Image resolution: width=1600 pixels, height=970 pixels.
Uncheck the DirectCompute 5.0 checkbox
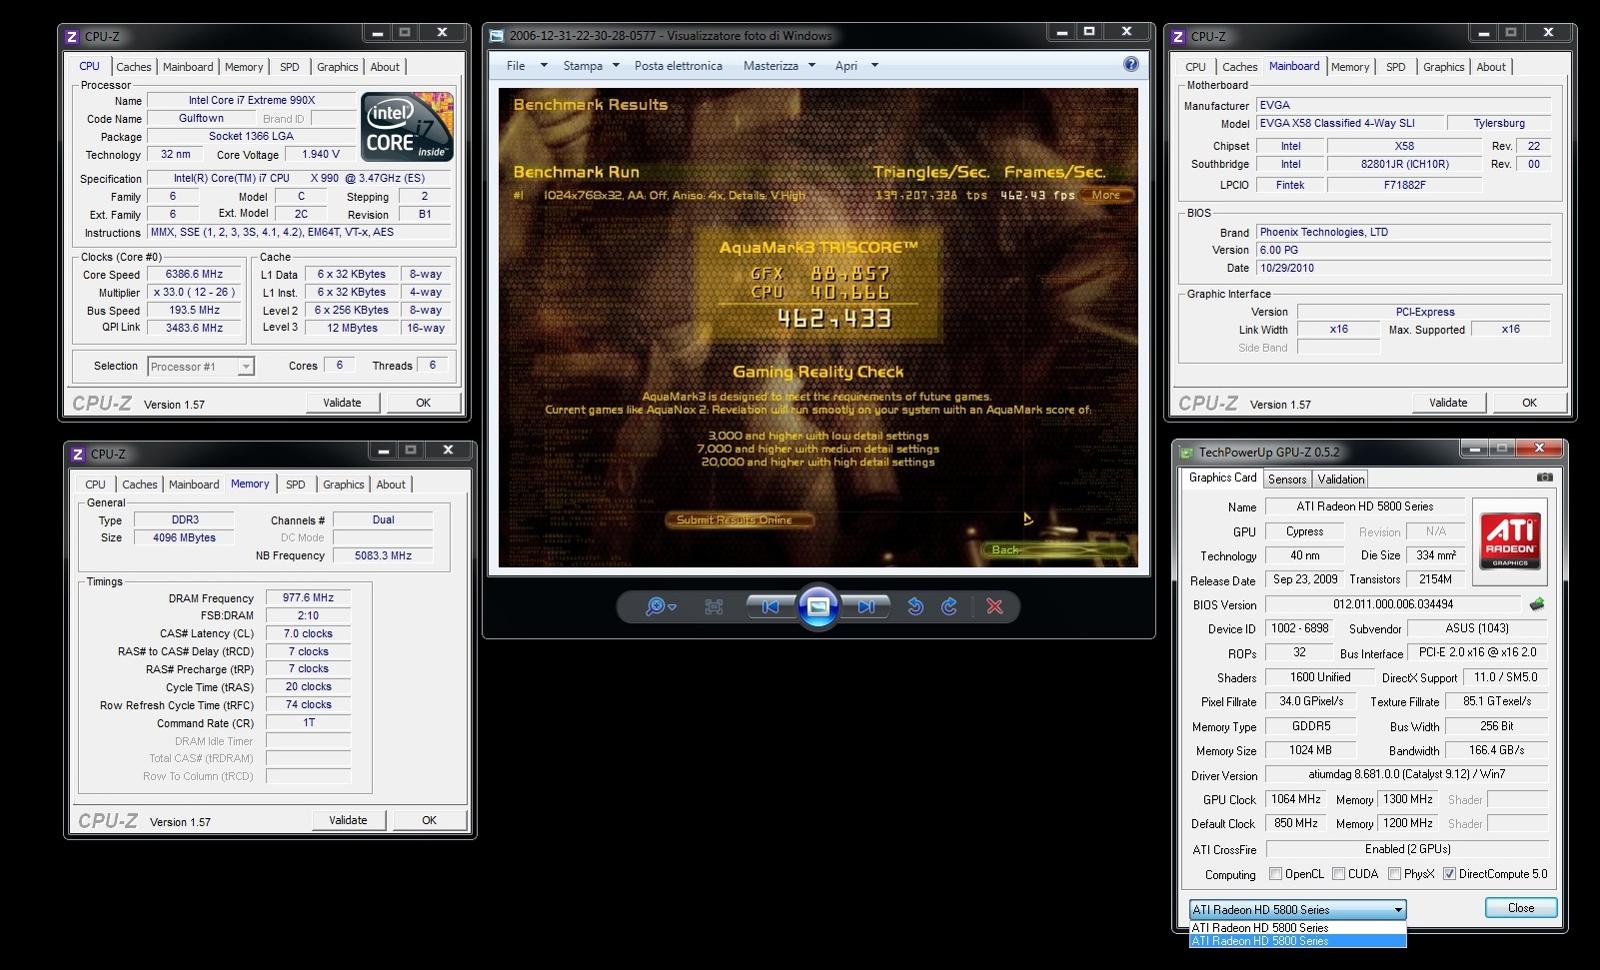coord(1449,874)
